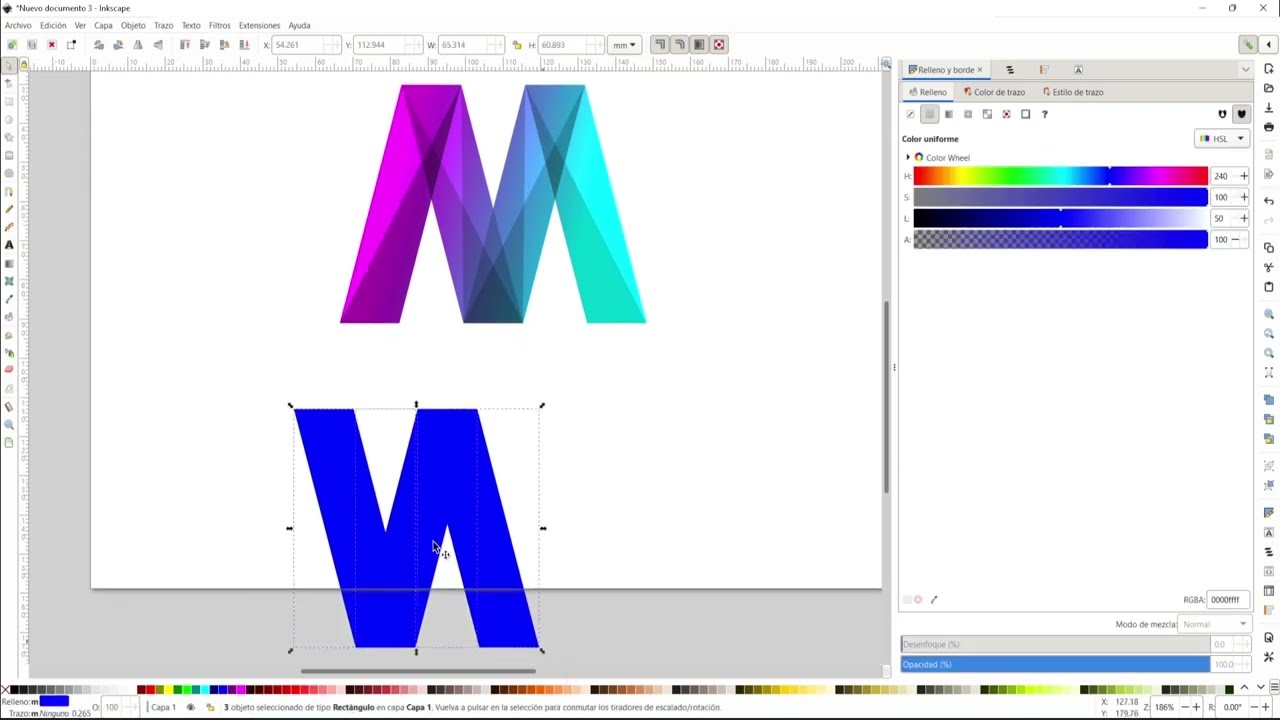Click the Copy icon in commands bar
1280x720 pixels.
[x=1269, y=247]
